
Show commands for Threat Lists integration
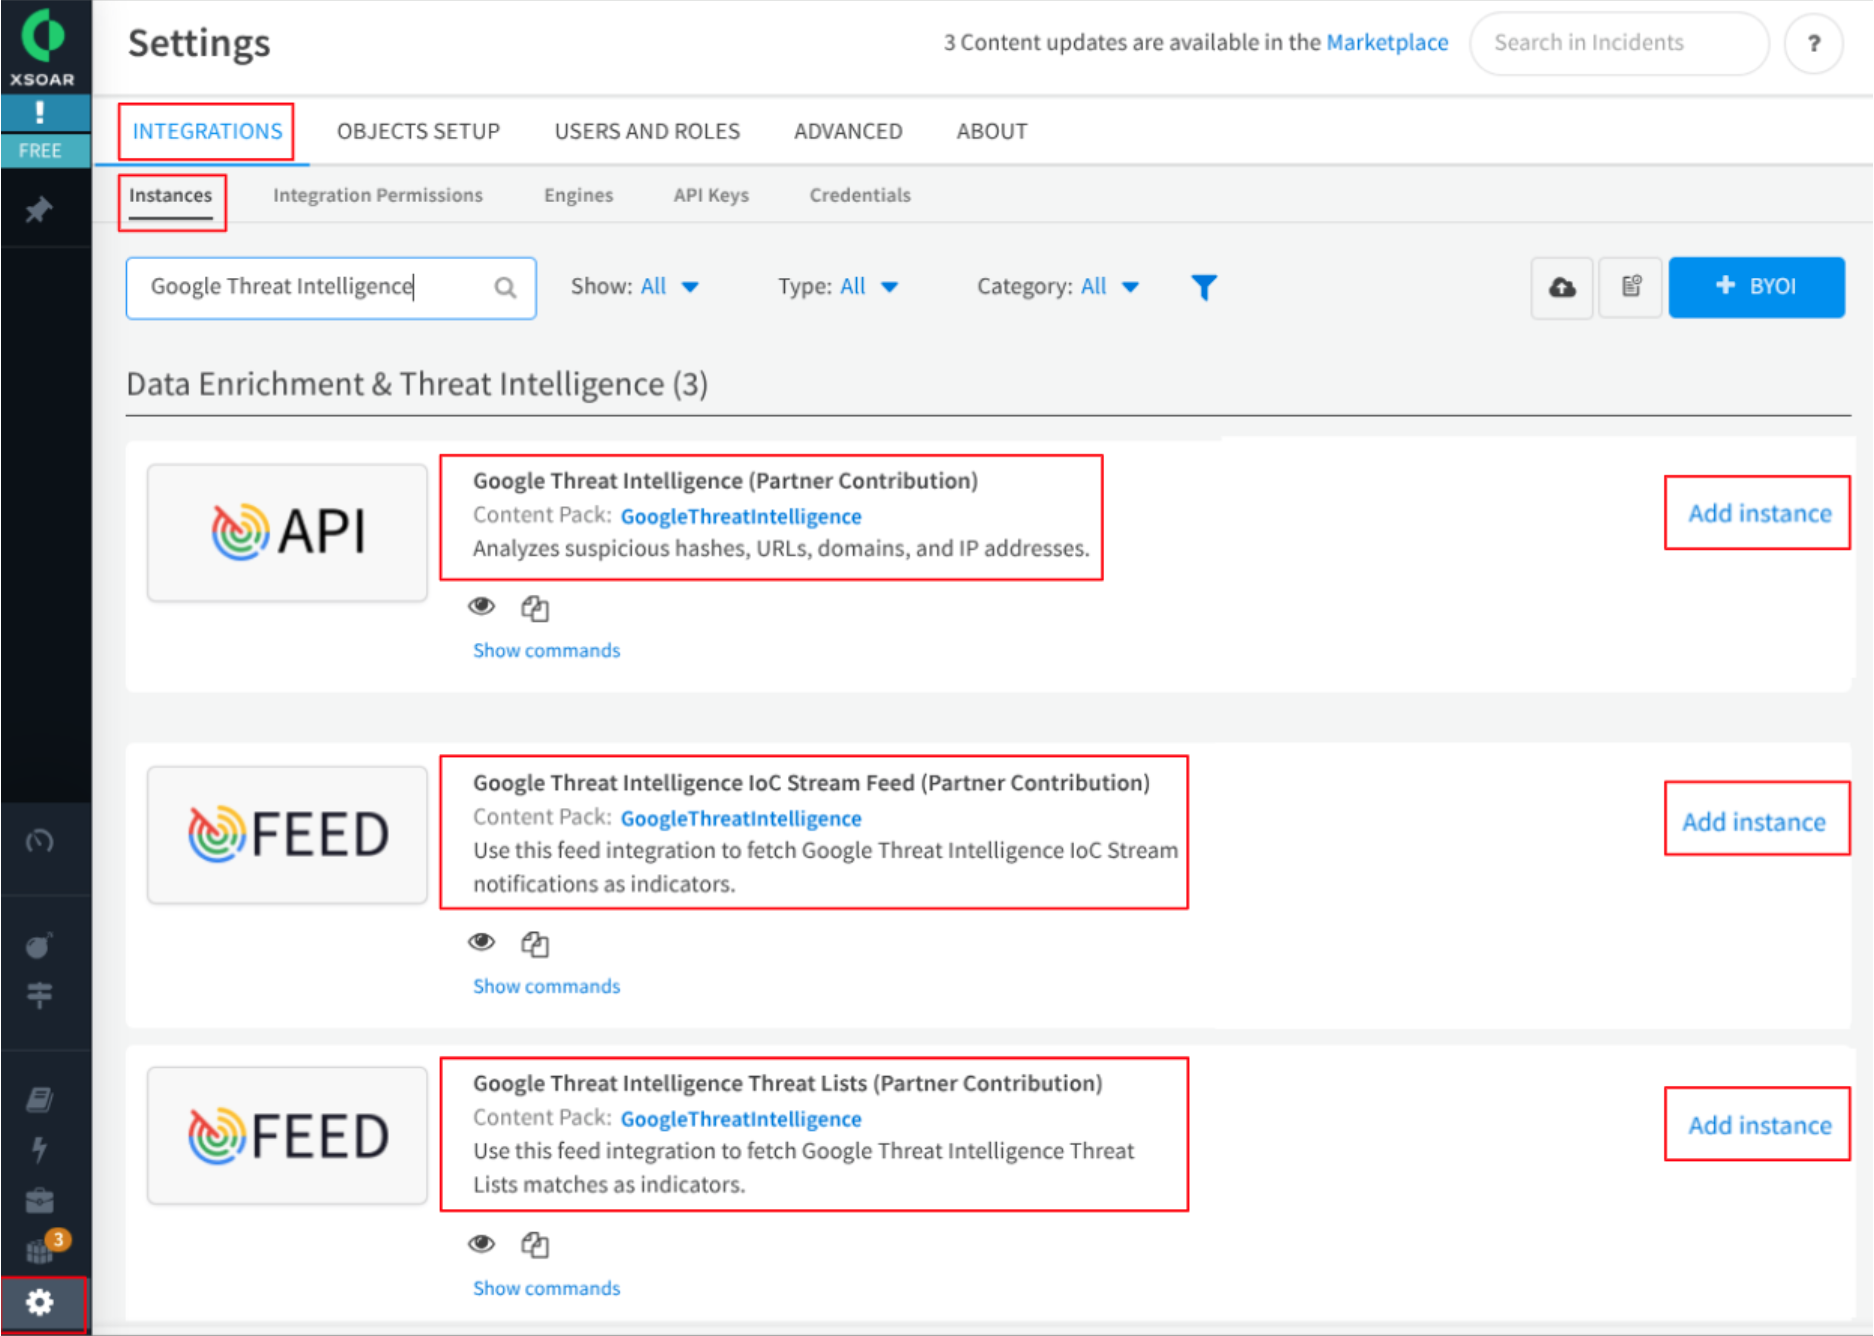pyautogui.click(x=547, y=1288)
